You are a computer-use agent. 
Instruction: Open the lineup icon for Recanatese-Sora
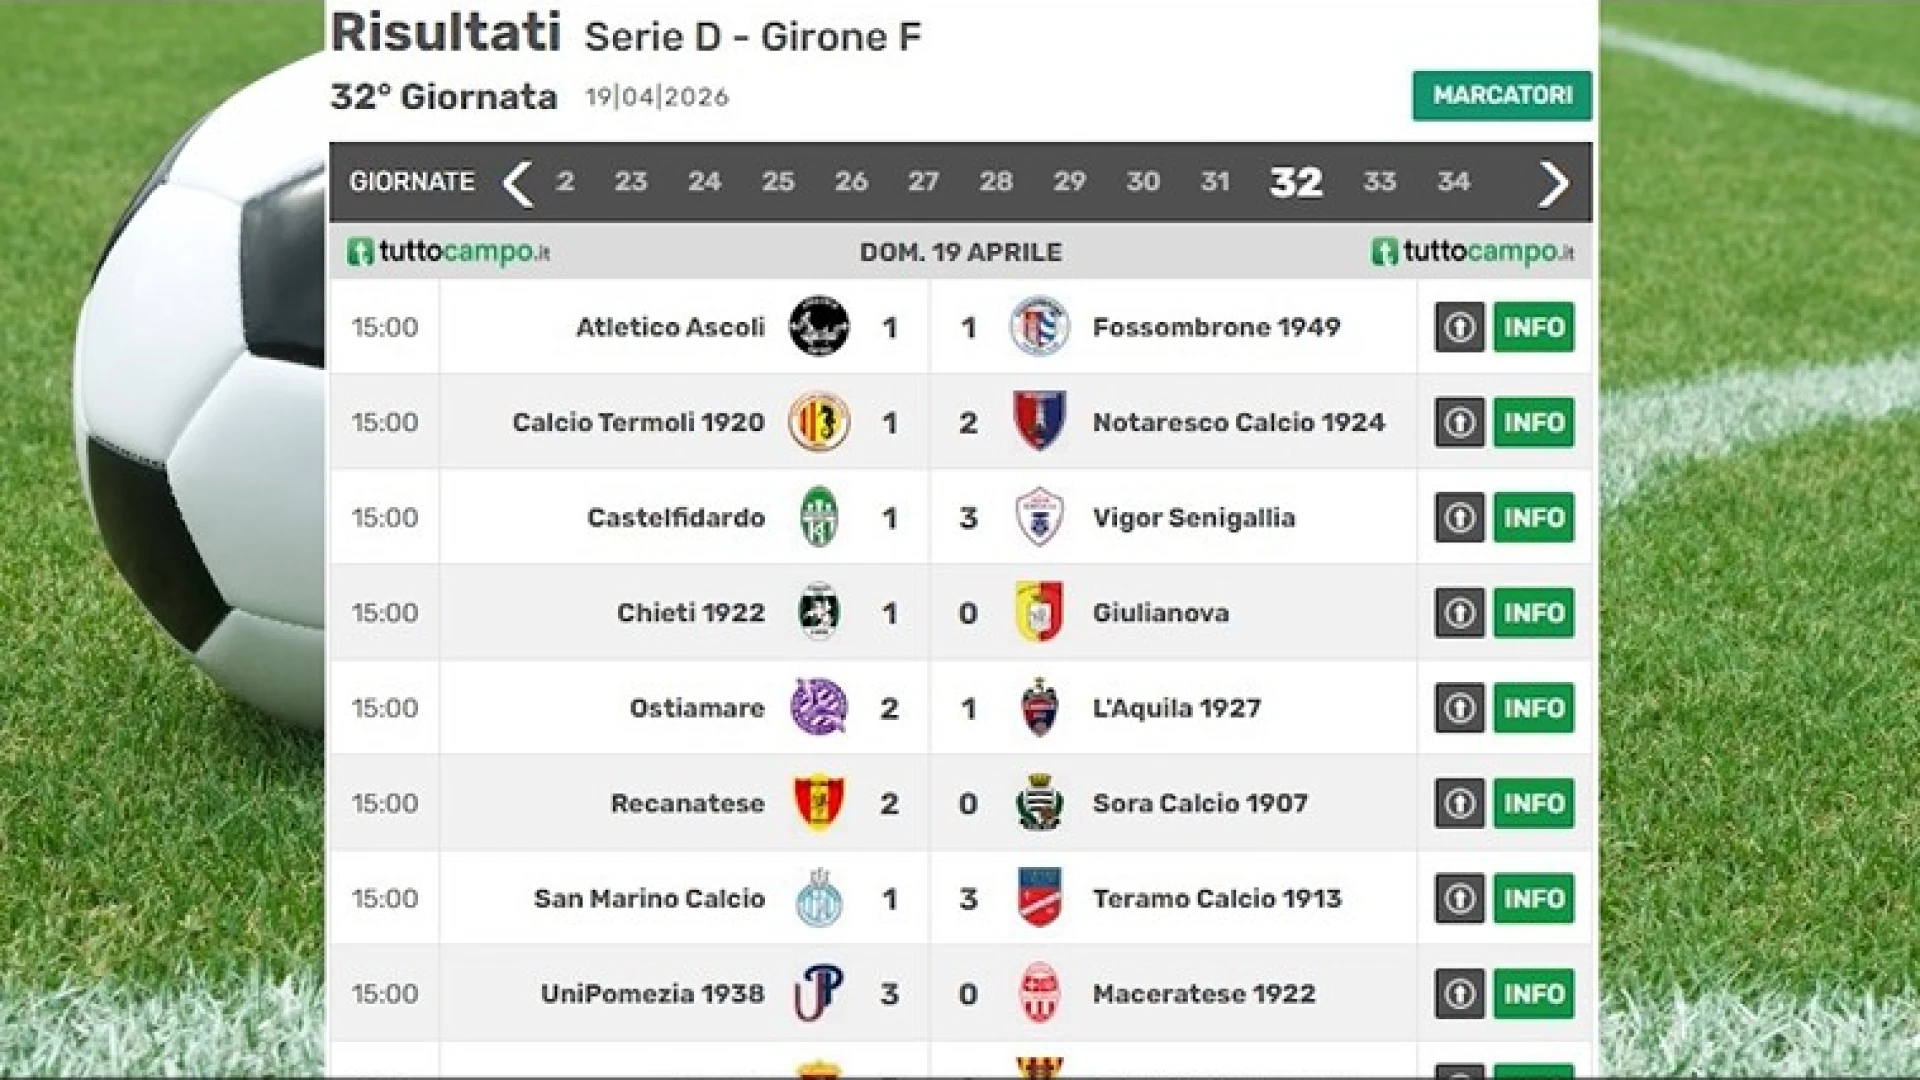pos(1457,803)
